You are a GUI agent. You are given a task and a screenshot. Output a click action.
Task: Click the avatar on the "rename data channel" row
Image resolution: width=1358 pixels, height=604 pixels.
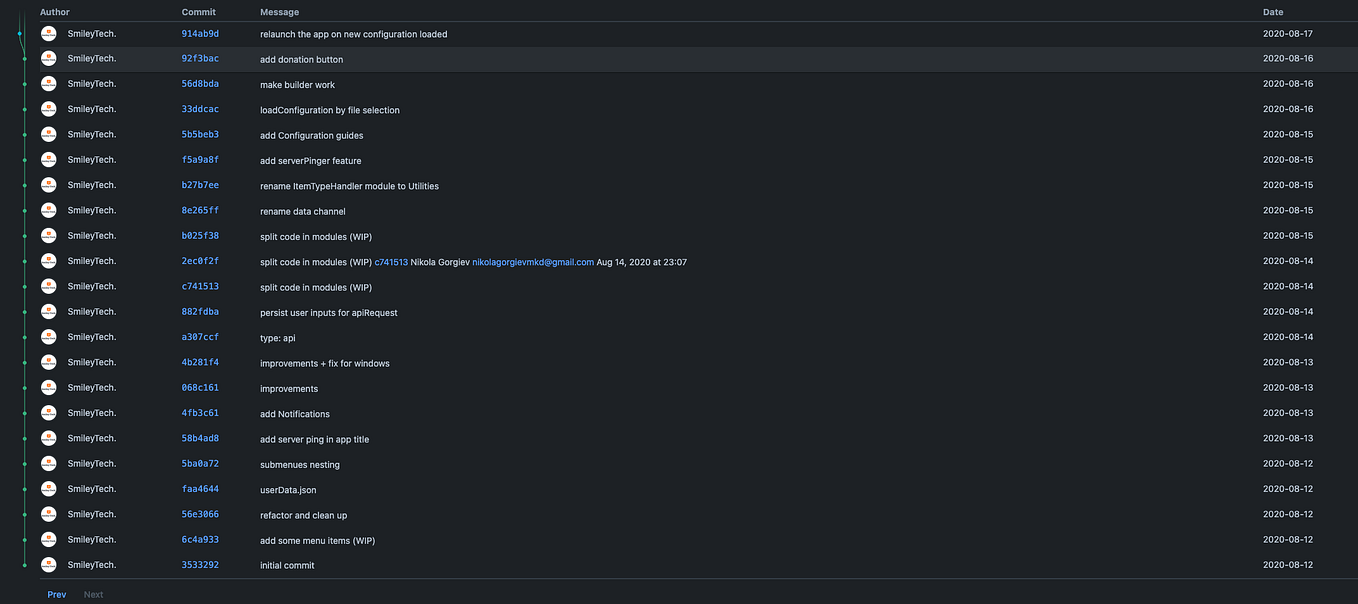(48, 210)
